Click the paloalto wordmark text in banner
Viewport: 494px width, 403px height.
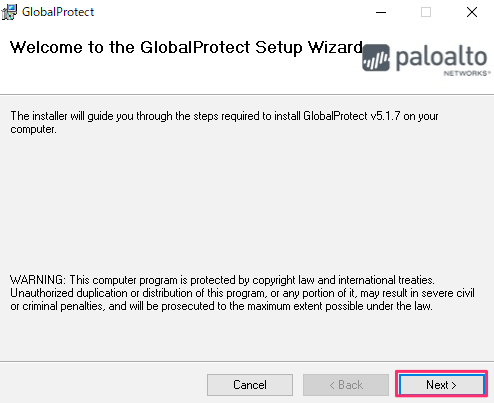[x=442, y=57]
